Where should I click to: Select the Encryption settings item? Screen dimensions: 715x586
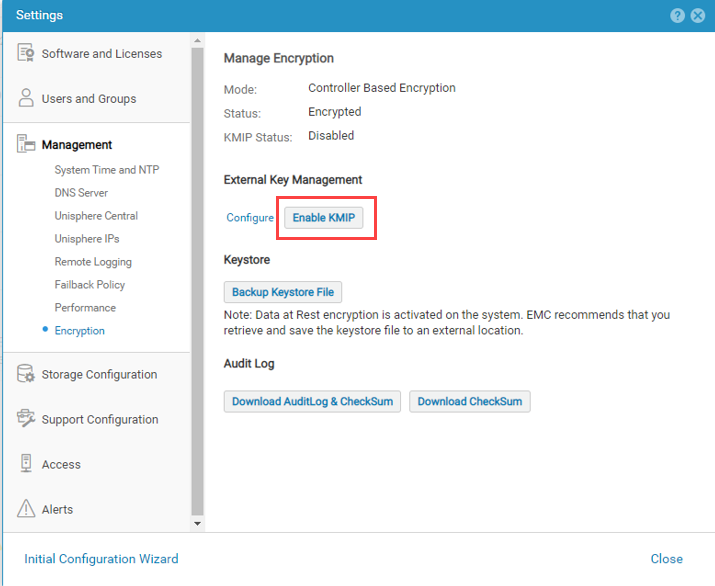(x=79, y=331)
